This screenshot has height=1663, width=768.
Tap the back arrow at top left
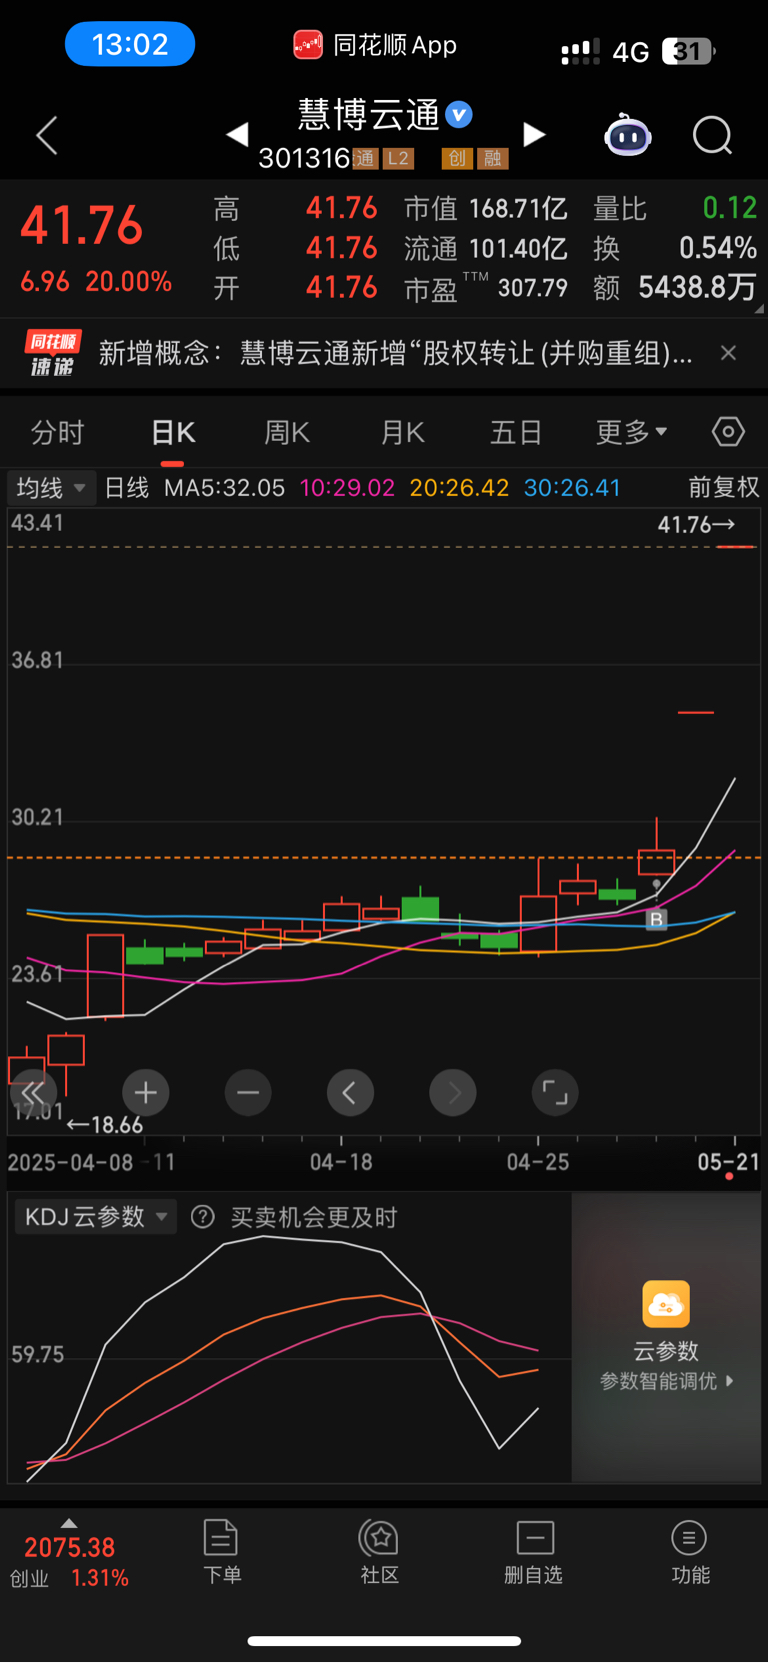tap(47, 135)
